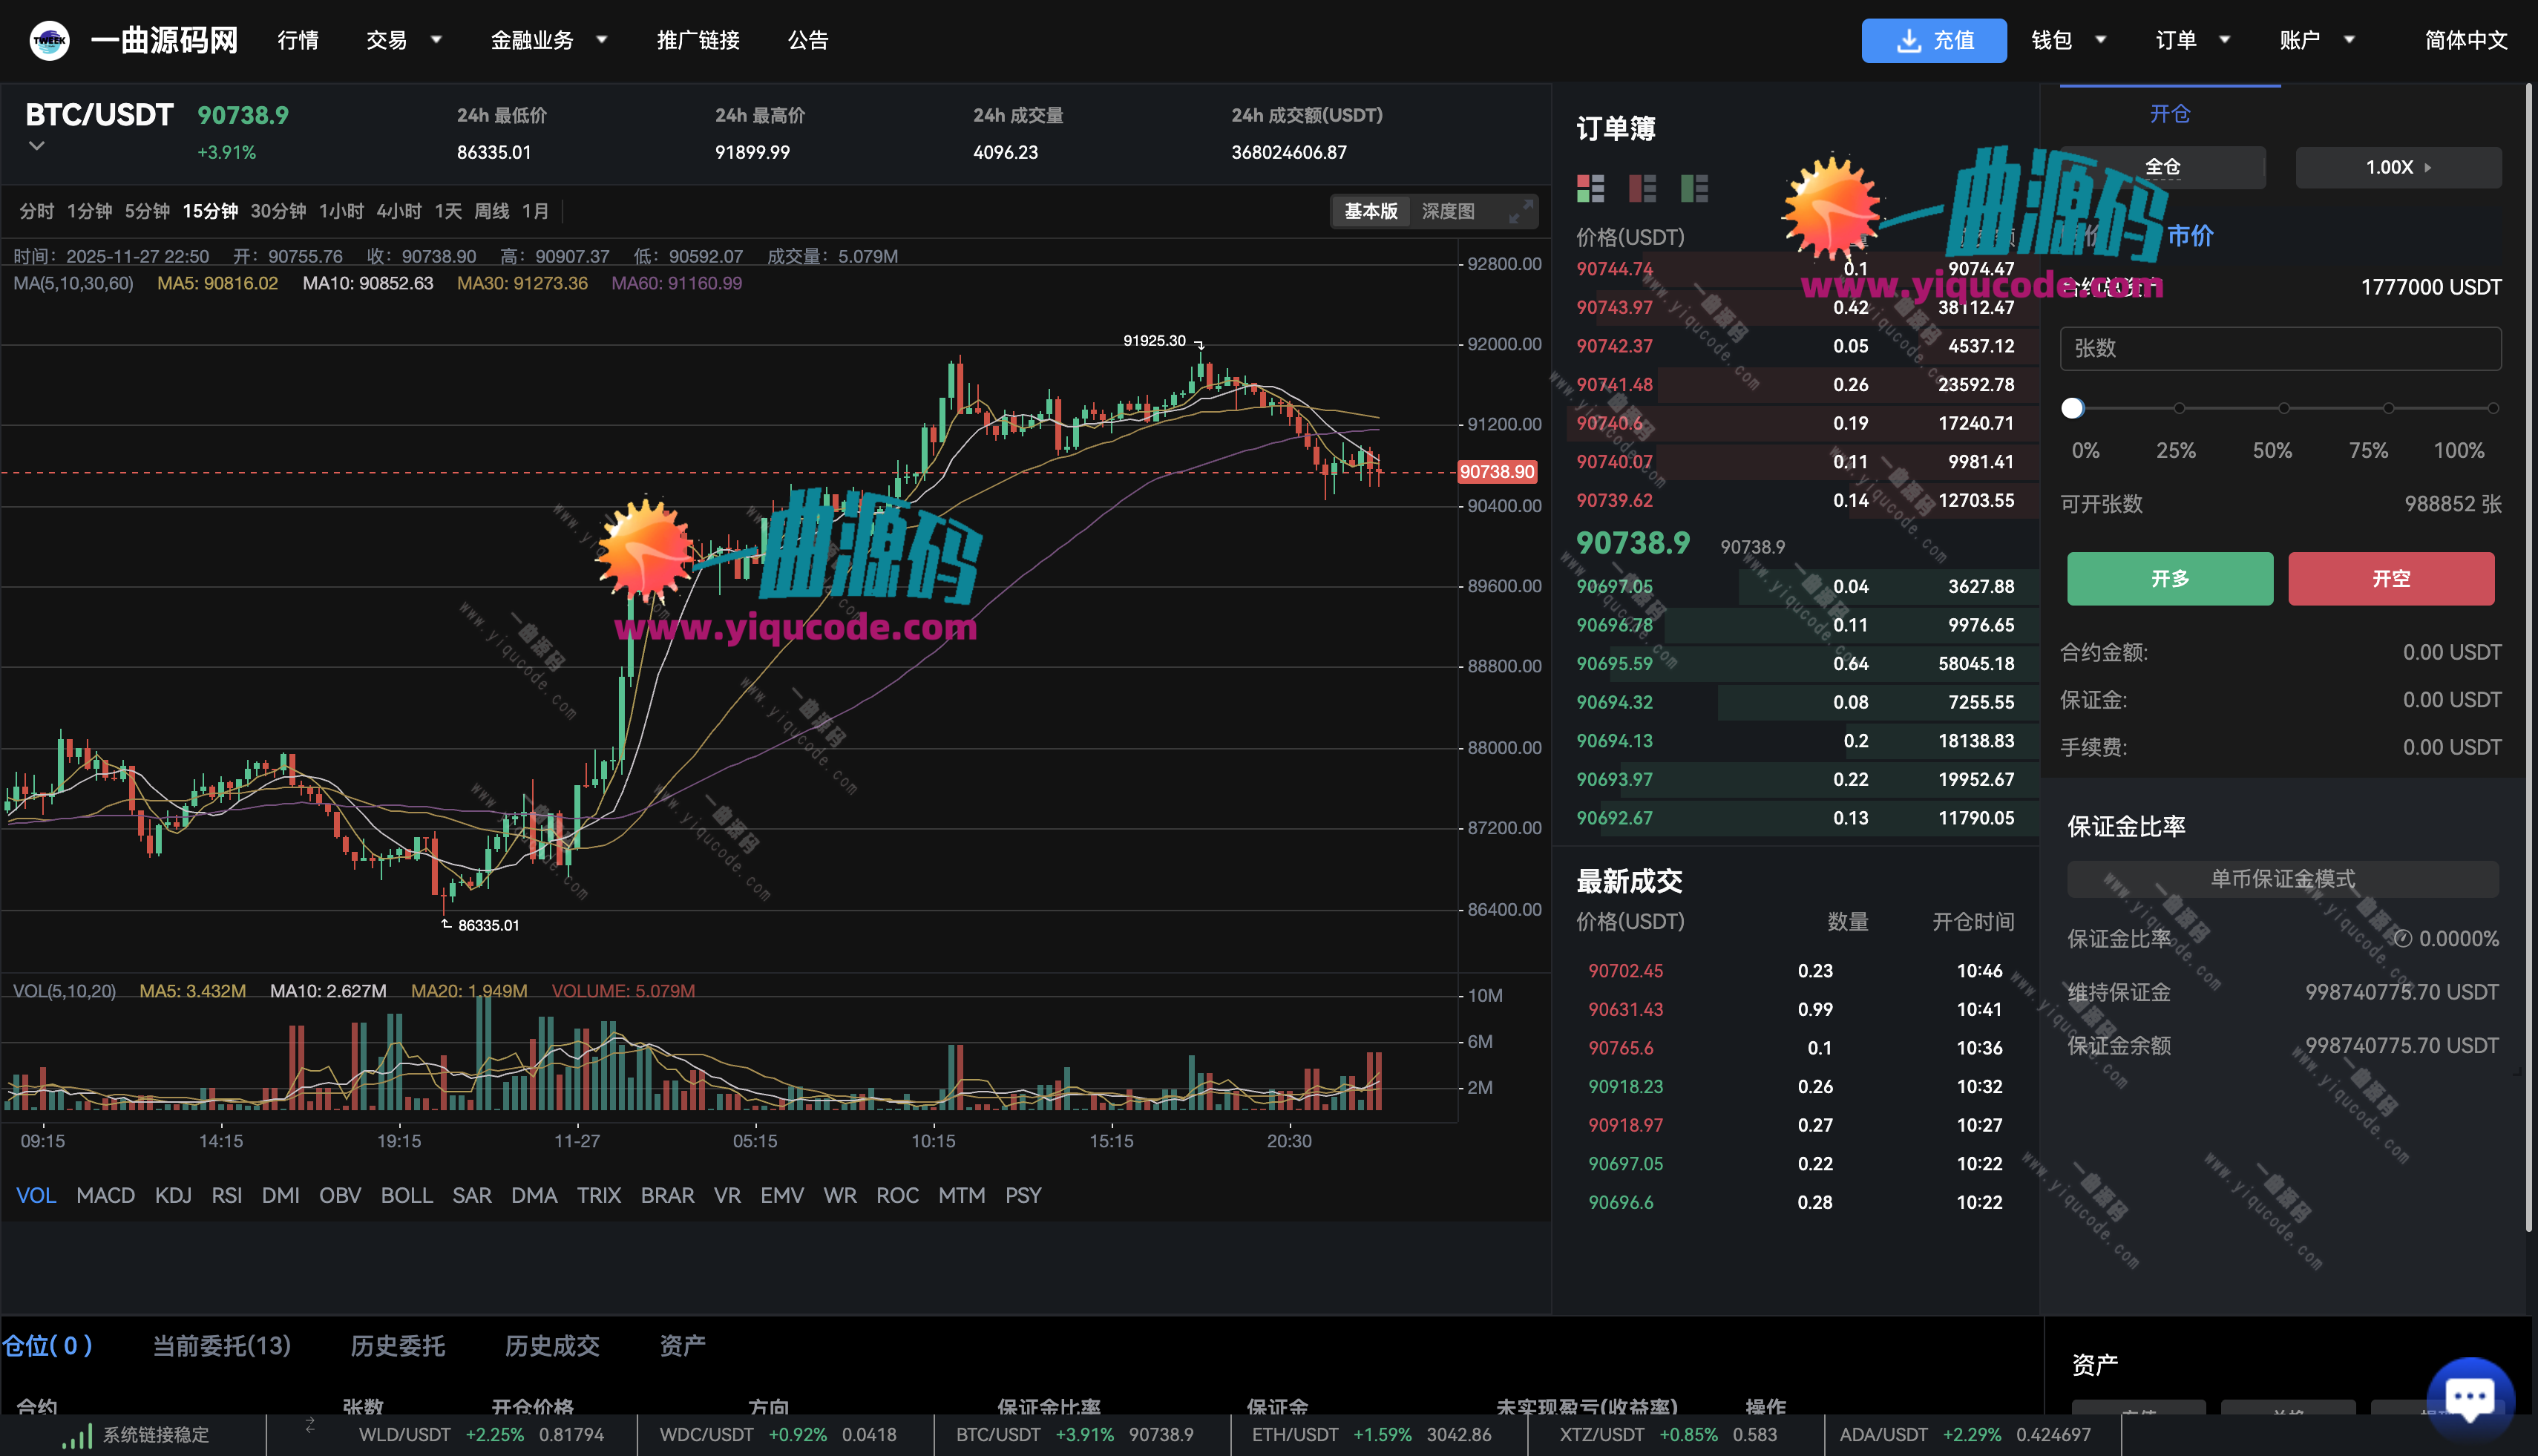
Task: Click the 充值 deposit button
Action: 1933,40
